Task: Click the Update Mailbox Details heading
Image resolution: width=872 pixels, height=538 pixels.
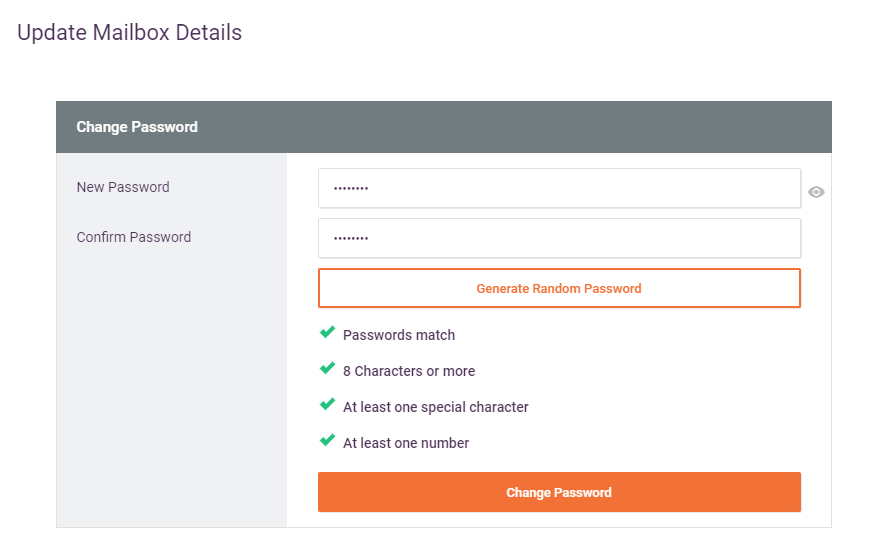Action: click(130, 32)
